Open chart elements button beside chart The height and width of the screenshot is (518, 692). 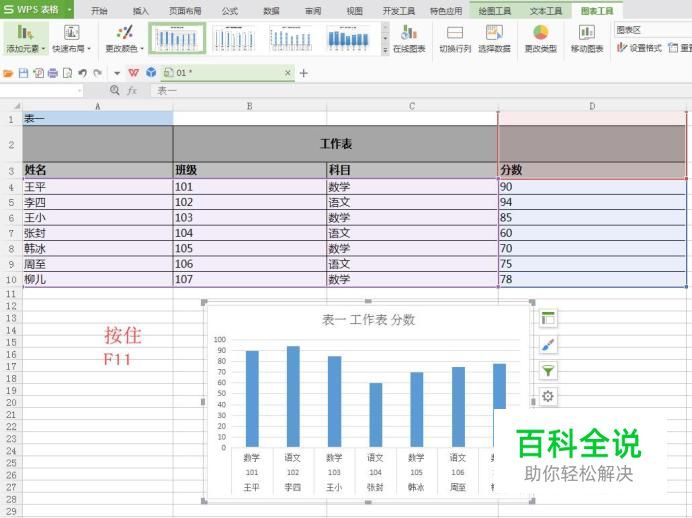[x=548, y=318]
